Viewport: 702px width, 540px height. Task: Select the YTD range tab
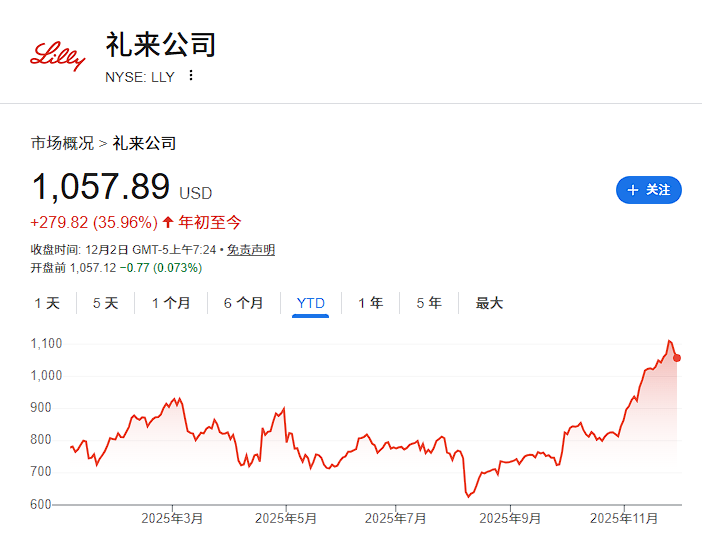coord(310,303)
